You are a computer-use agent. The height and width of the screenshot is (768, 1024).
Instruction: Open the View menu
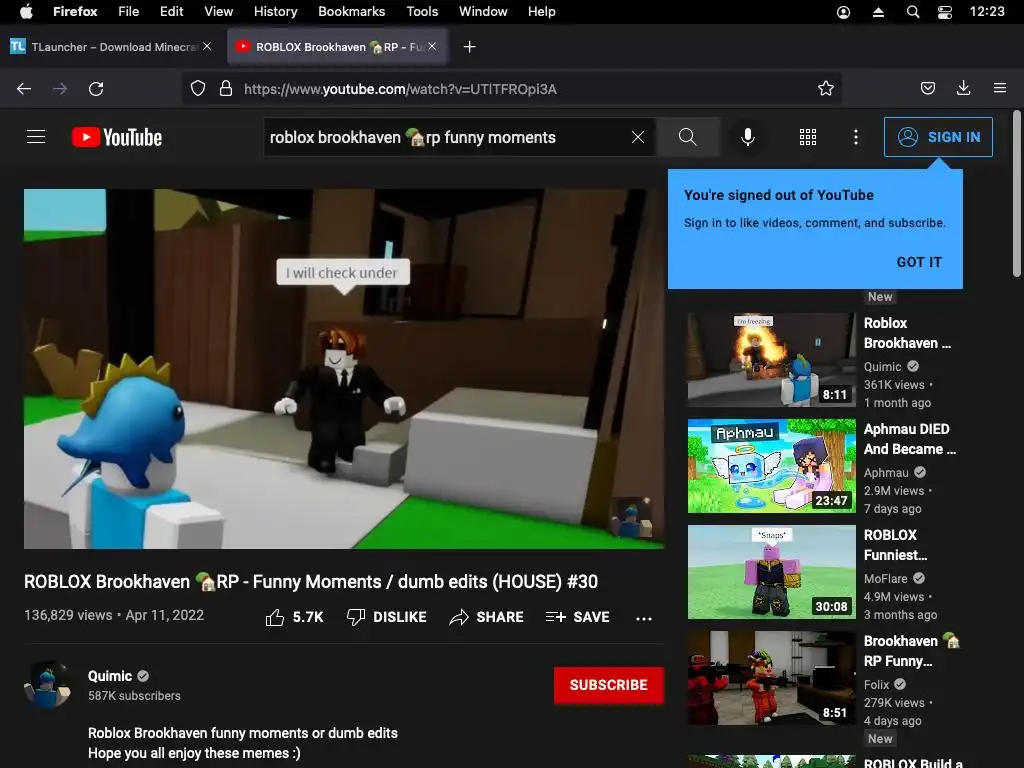click(219, 11)
